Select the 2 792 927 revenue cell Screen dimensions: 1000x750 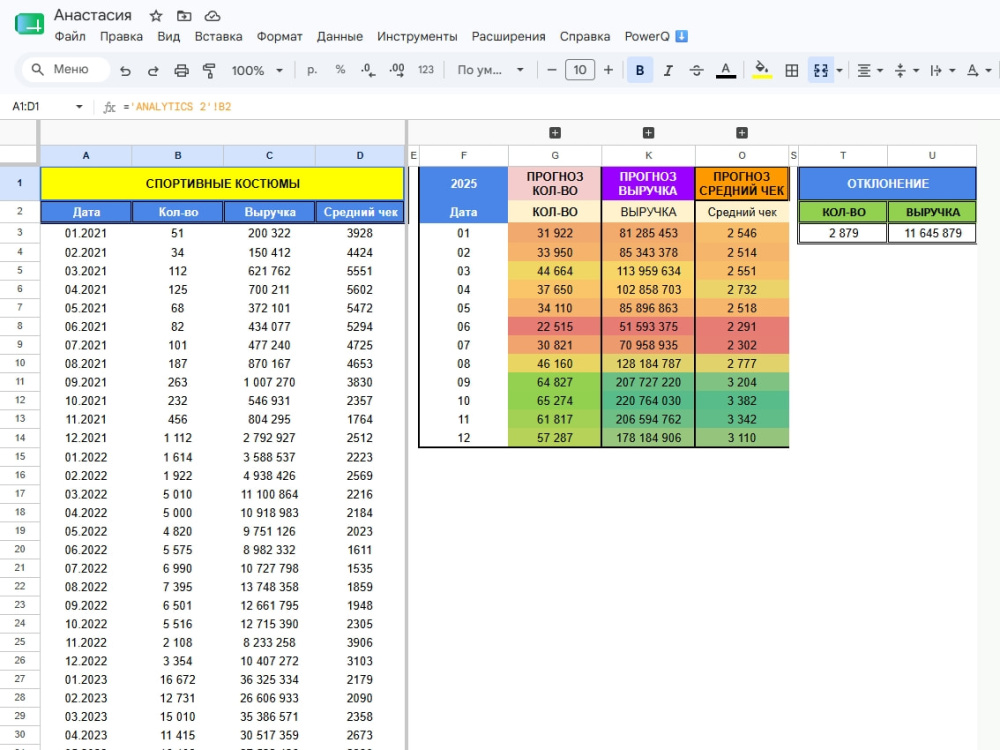(x=269, y=438)
